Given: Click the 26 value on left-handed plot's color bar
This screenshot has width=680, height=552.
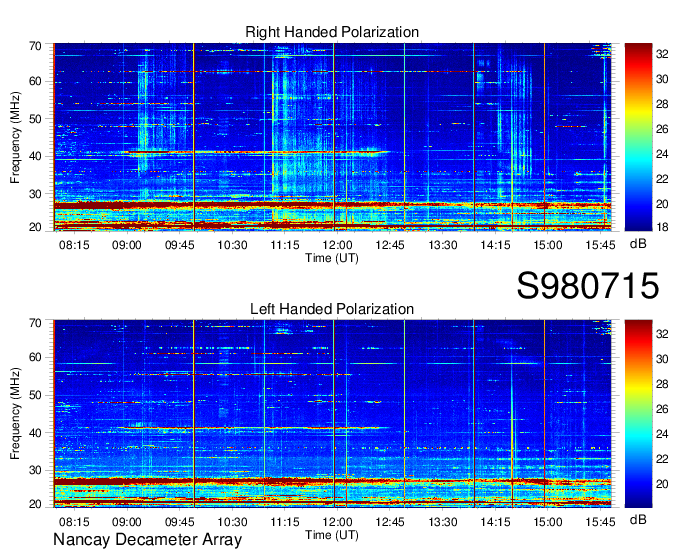Looking at the screenshot, I should point(662,409).
